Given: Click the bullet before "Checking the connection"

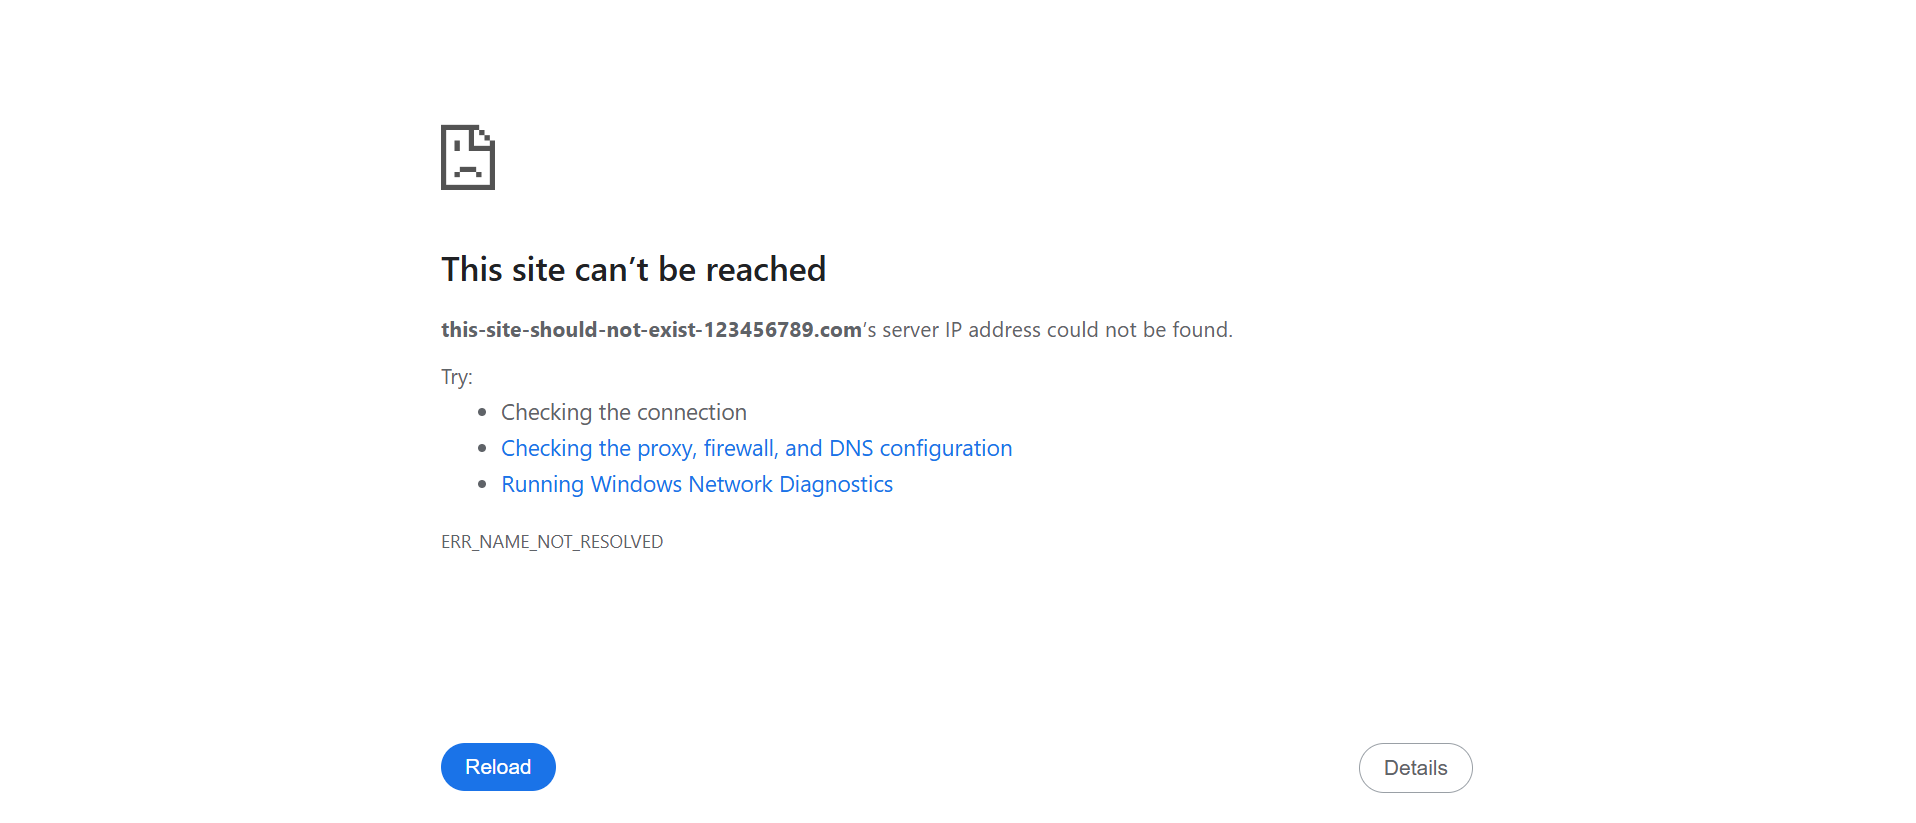Looking at the screenshot, I should pos(482,412).
